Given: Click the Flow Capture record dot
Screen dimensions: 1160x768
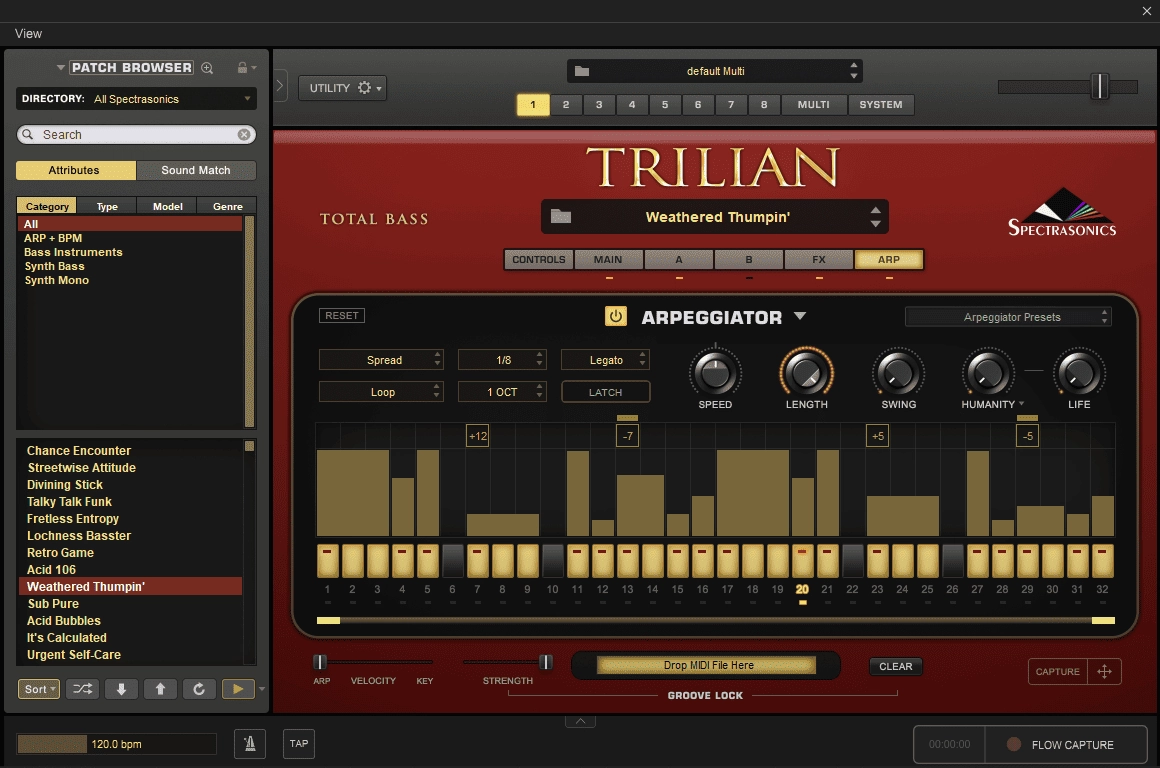Looking at the screenshot, I should [x=1014, y=744].
